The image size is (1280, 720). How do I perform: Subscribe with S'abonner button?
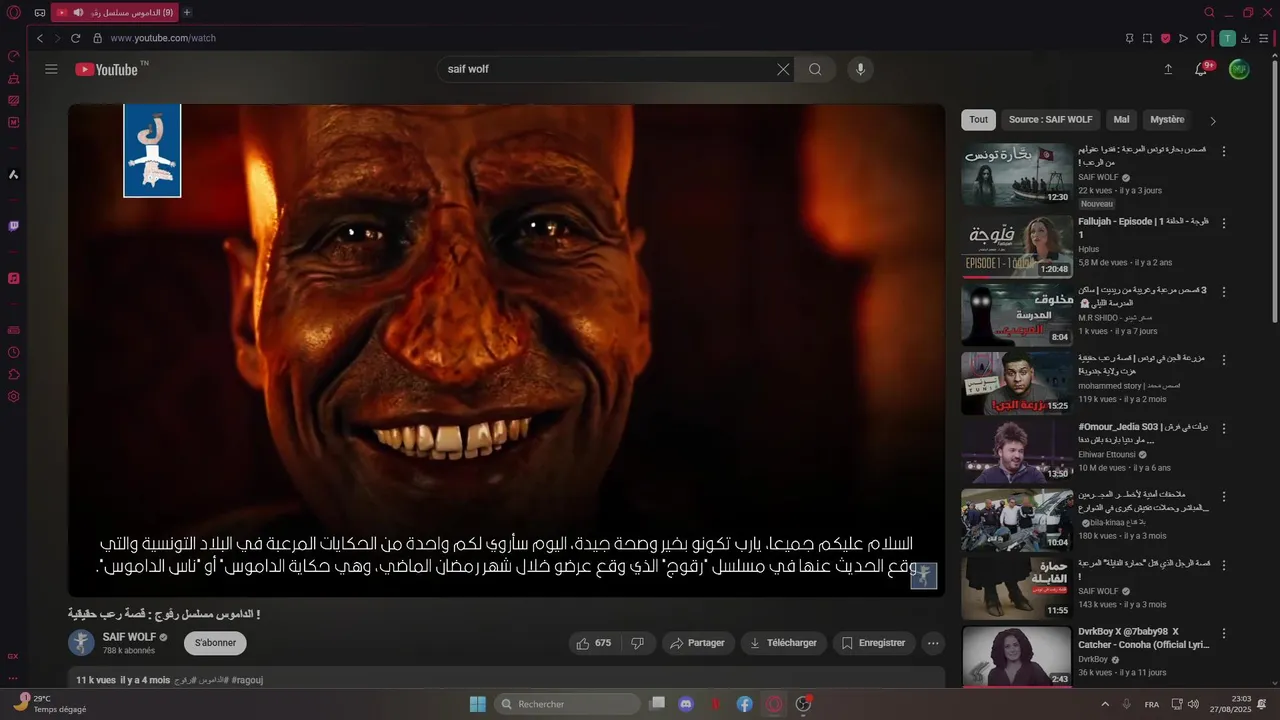tap(215, 643)
